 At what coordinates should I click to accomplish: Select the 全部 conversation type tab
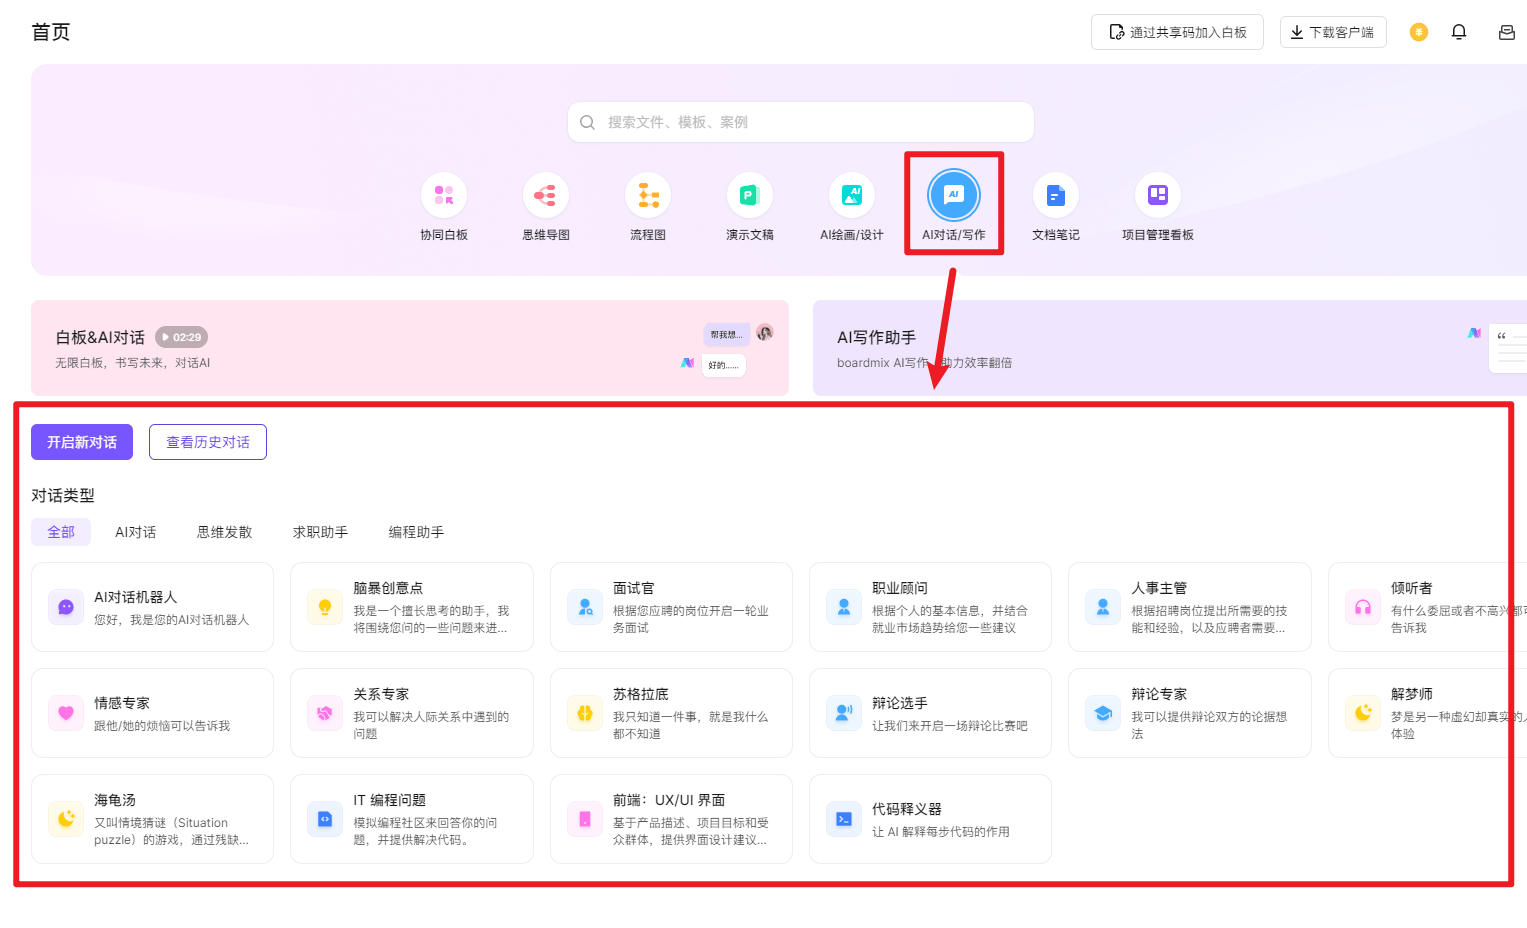61,532
